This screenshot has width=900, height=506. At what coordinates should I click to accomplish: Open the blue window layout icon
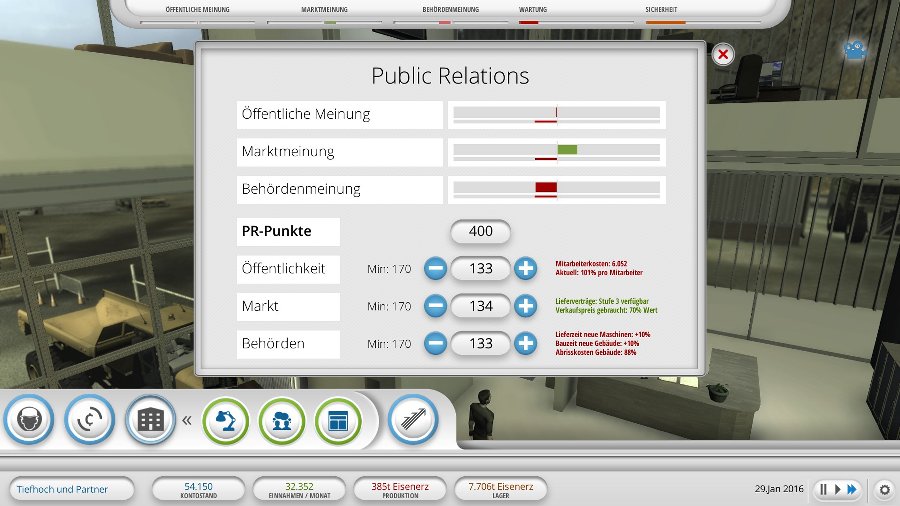[339, 420]
